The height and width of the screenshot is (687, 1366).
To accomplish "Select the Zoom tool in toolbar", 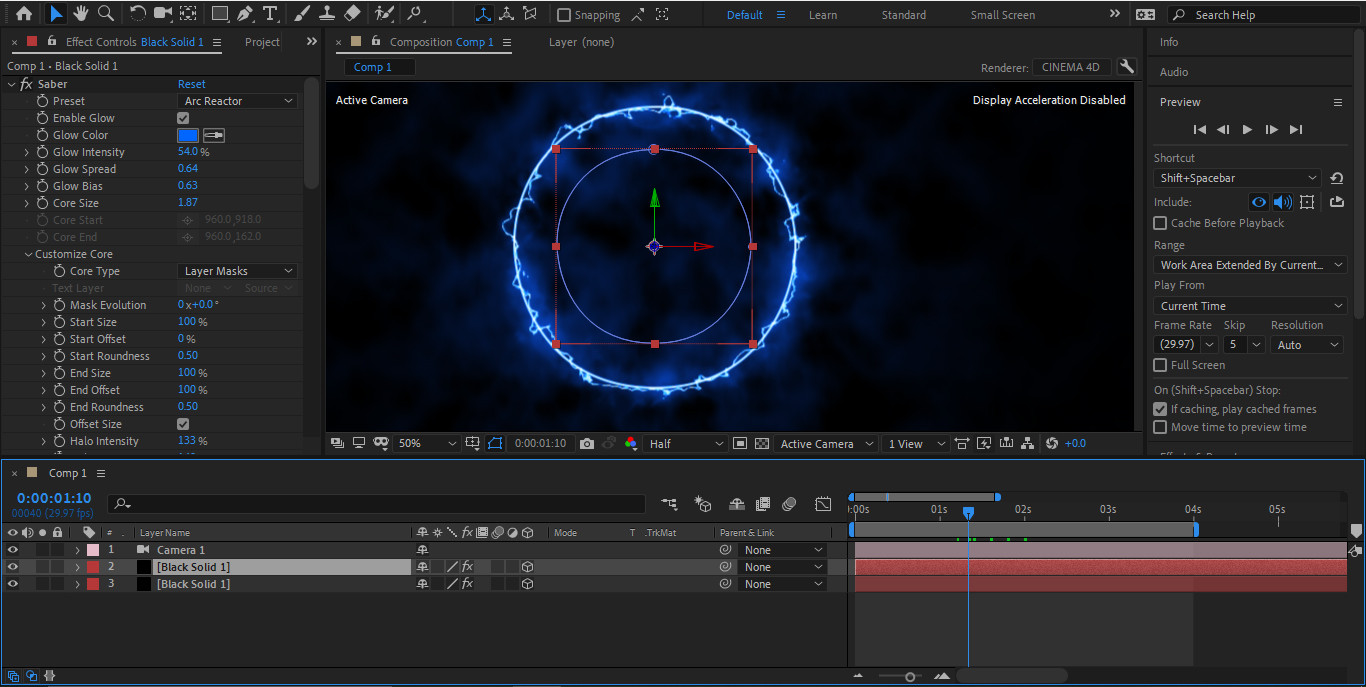I will click(x=106, y=14).
